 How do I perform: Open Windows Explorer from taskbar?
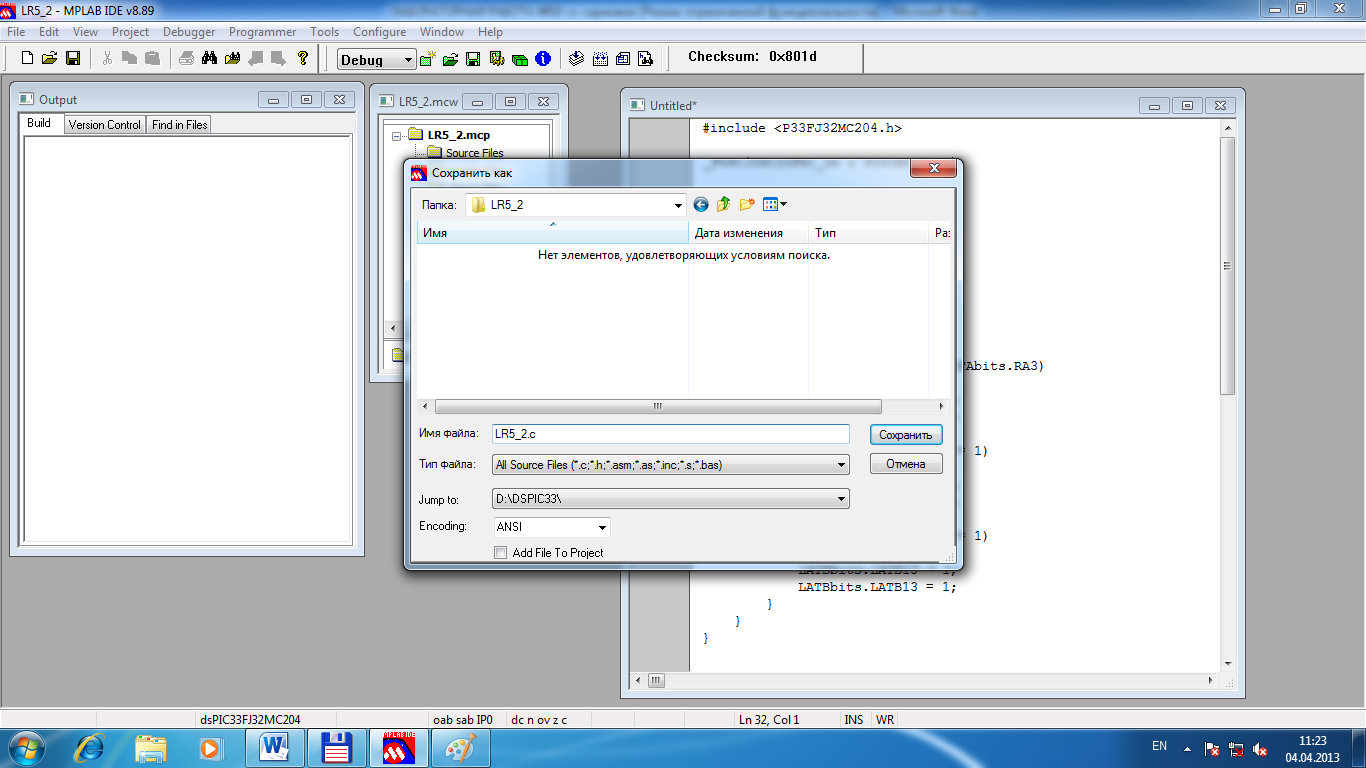tap(151, 747)
